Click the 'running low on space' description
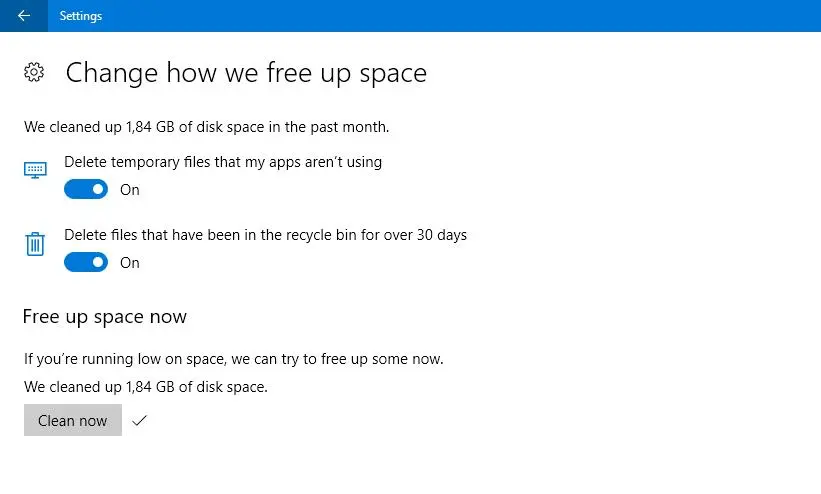Screen dimensions: 821x494 pyautogui.click(x=234, y=359)
